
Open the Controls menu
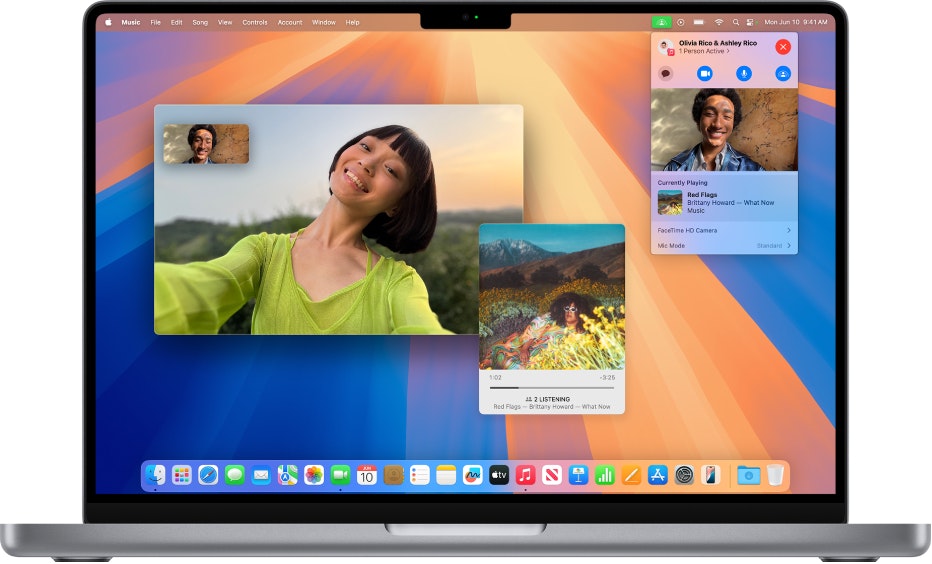254,21
